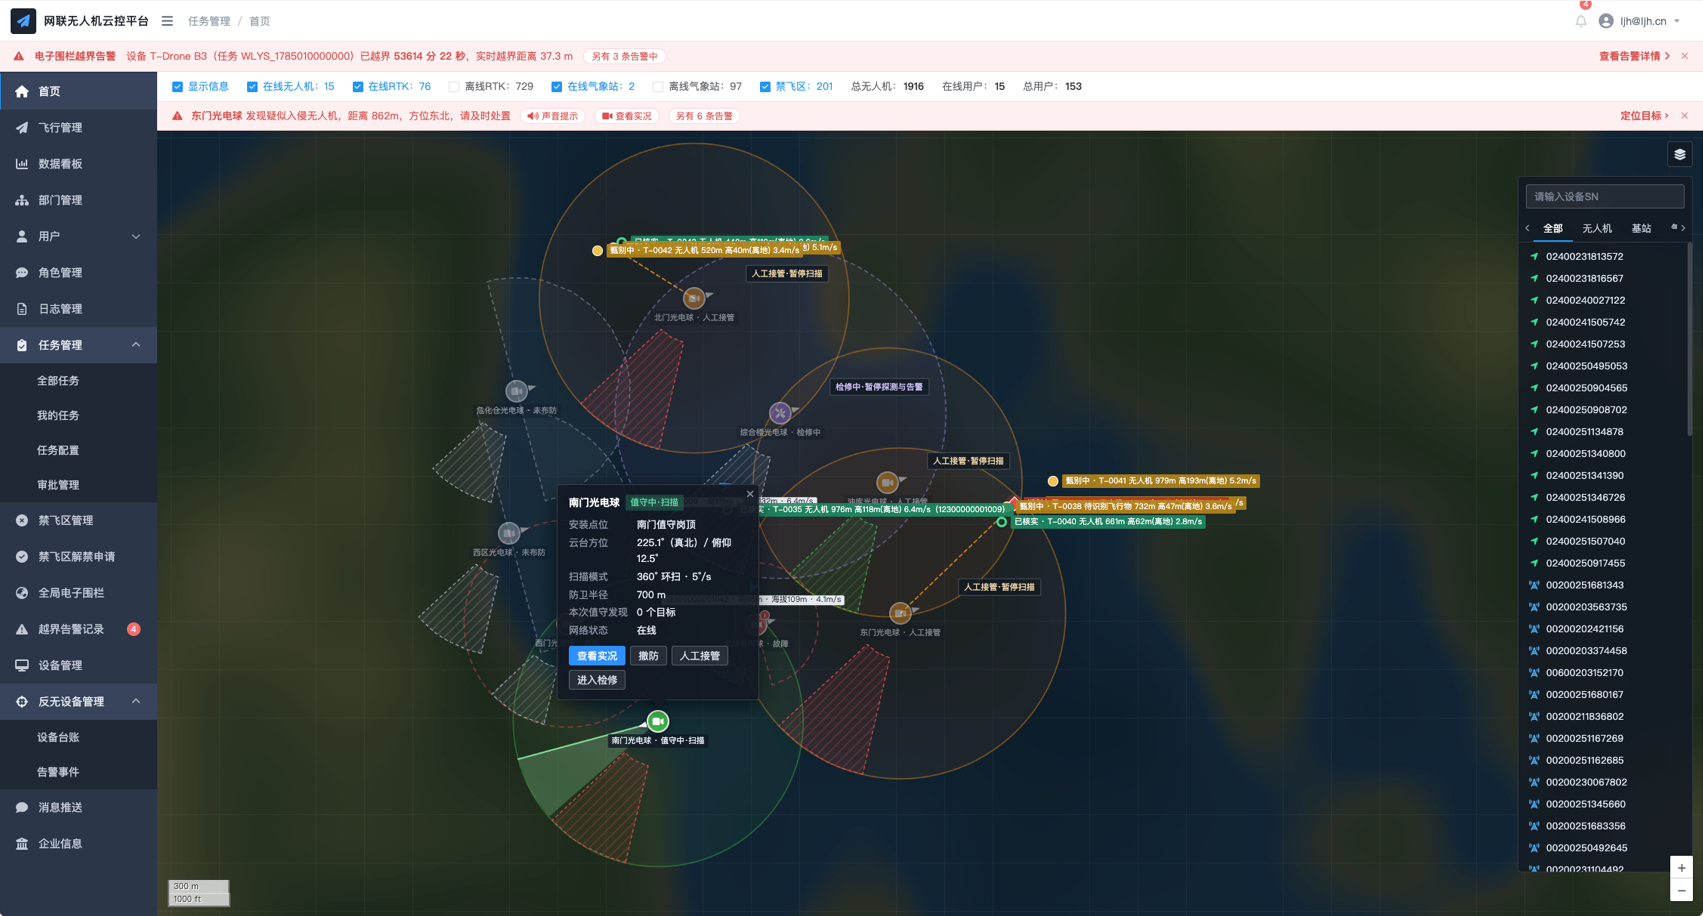The width and height of the screenshot is (1703, 916).
Task: Open the 查看告警详情 link
Action: [1634, 56]
